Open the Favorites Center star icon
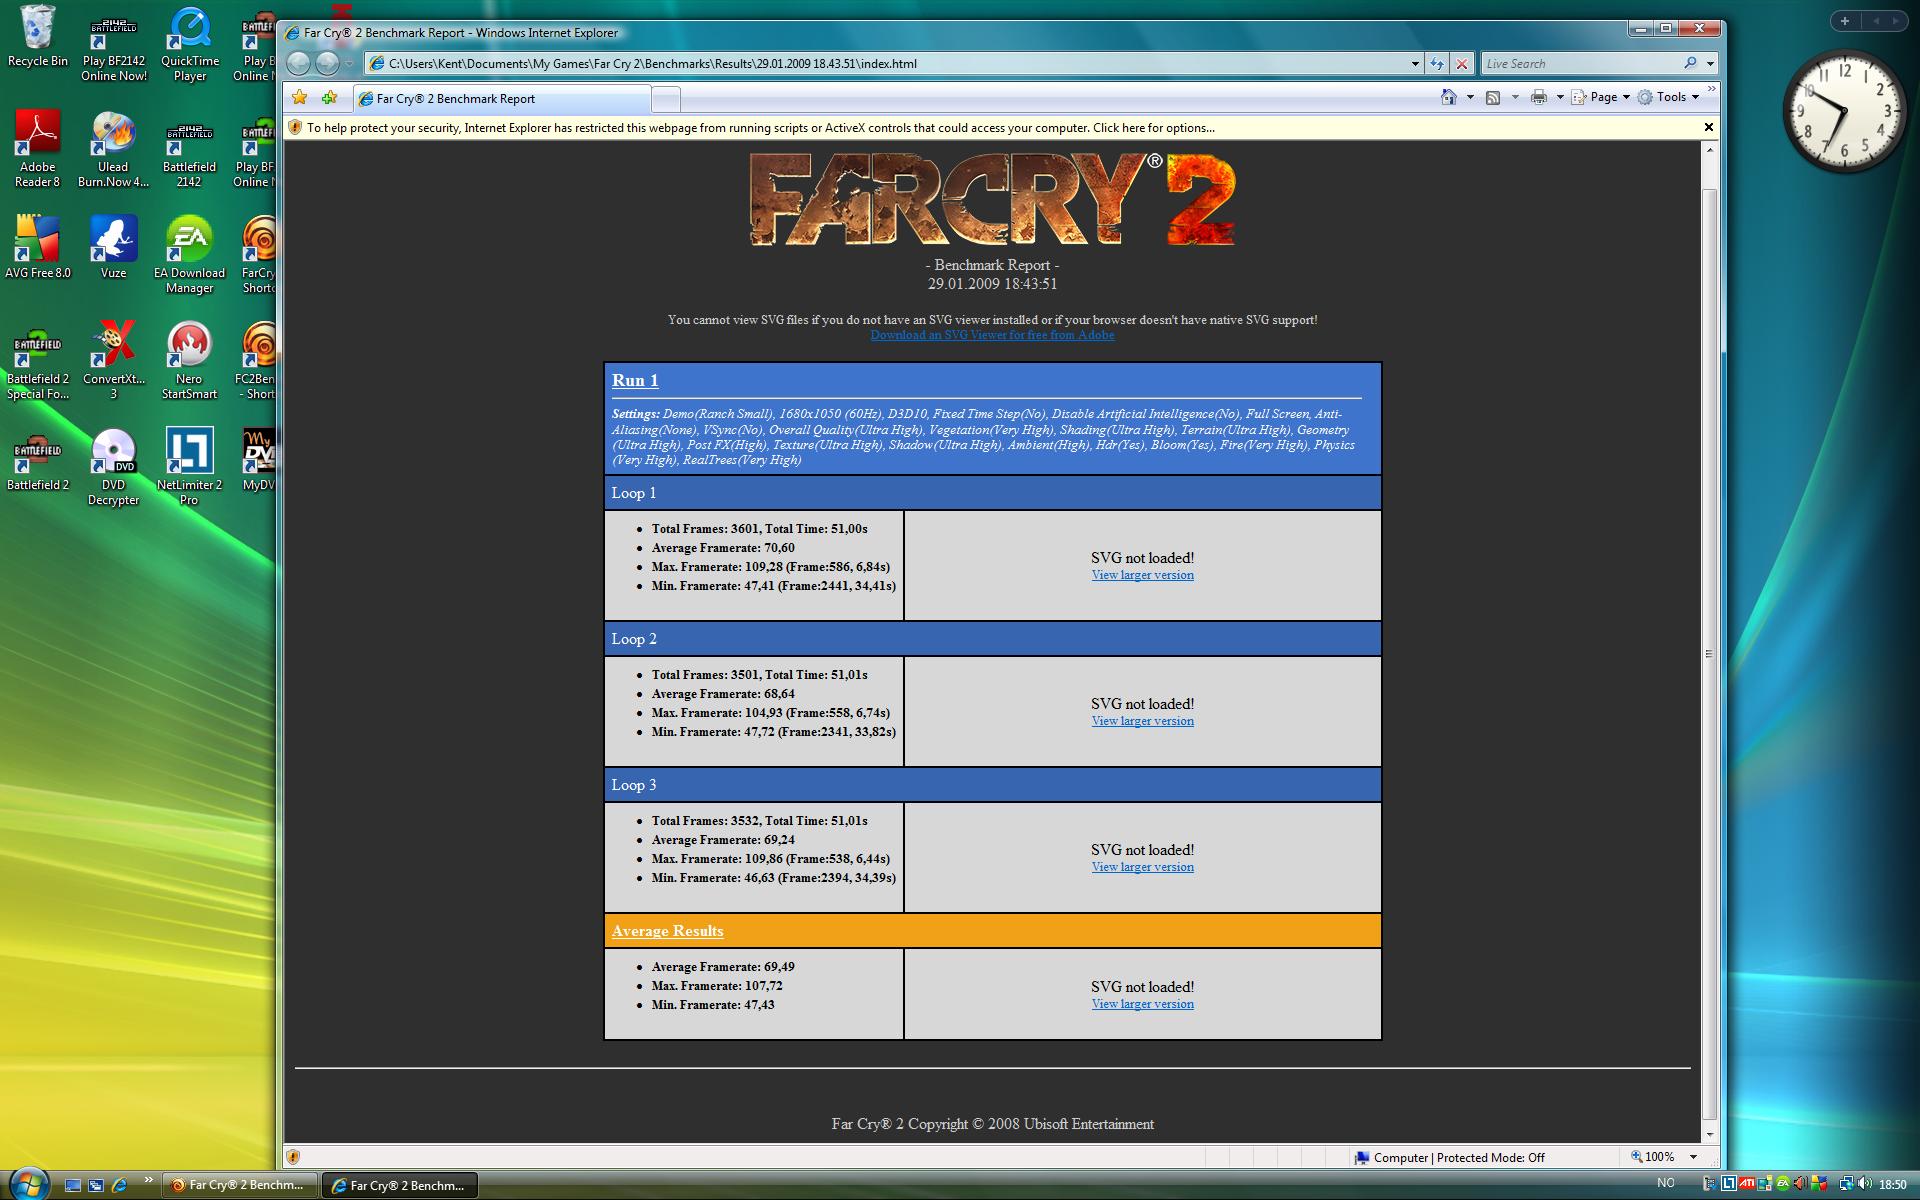This screenshot has width=1920, height=1200. [x=299, y=97]
